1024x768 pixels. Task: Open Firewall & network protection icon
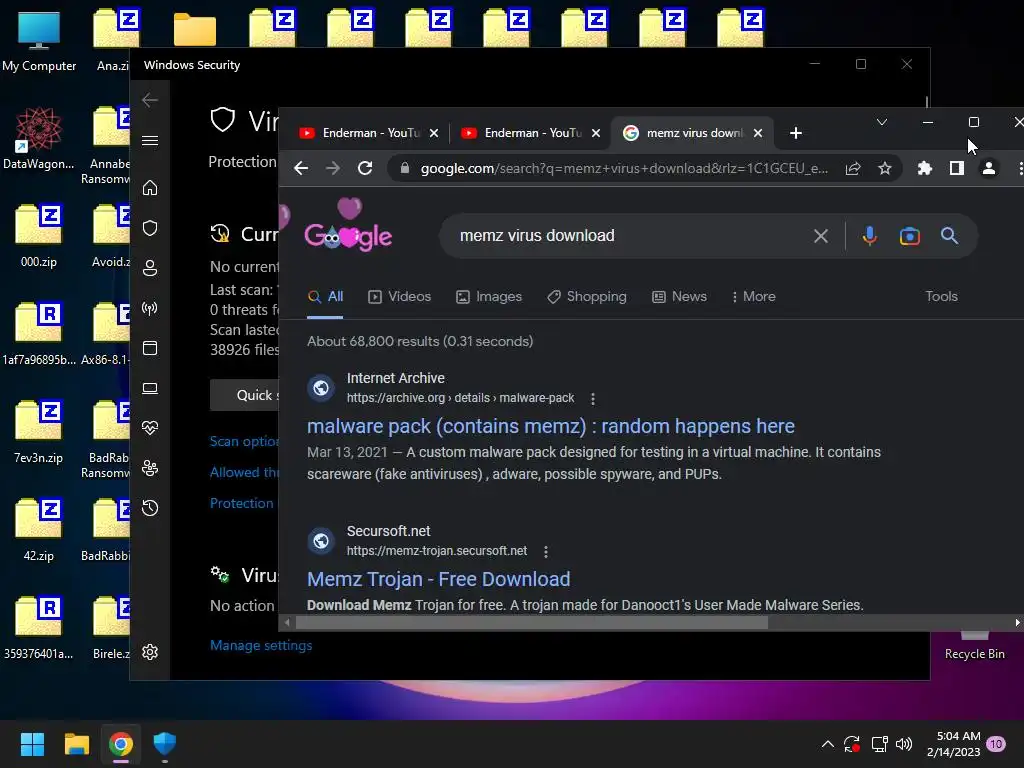[x=150, y=308]
